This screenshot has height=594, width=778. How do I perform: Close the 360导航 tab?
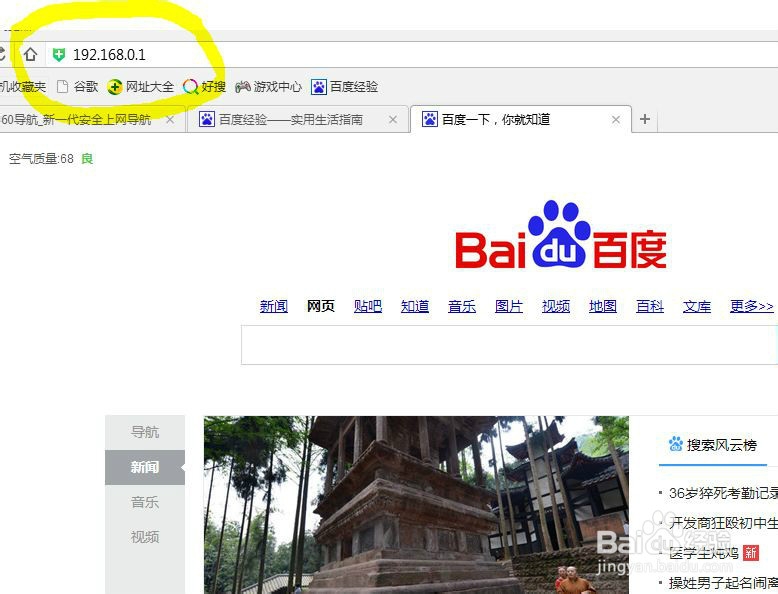click(170, 120)
